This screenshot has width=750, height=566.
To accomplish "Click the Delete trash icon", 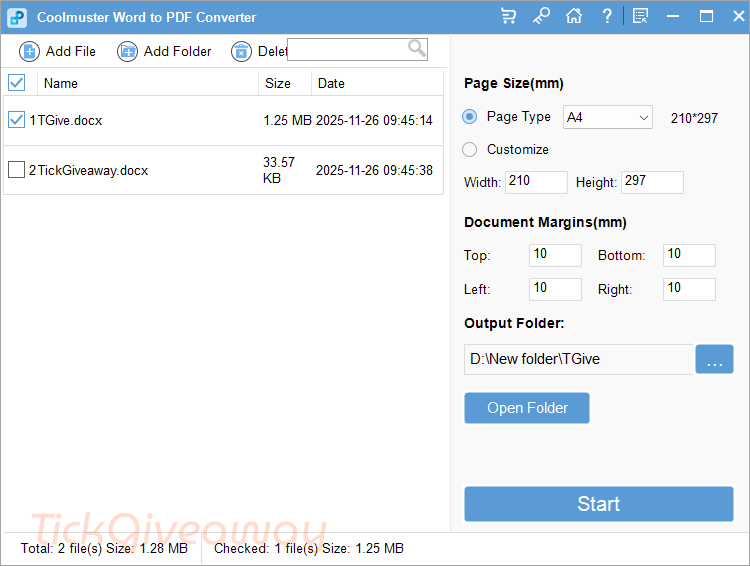I will click(242, 51).
